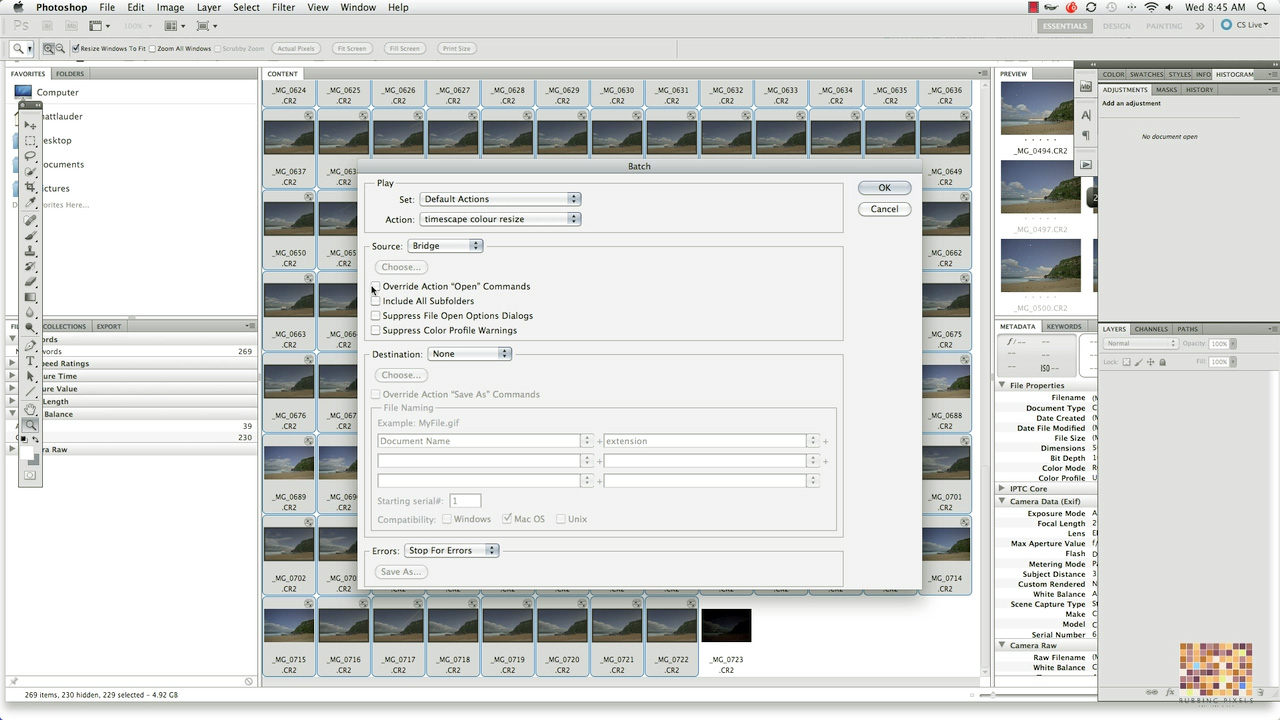Select the Quick Selection tool

(31, 172)
